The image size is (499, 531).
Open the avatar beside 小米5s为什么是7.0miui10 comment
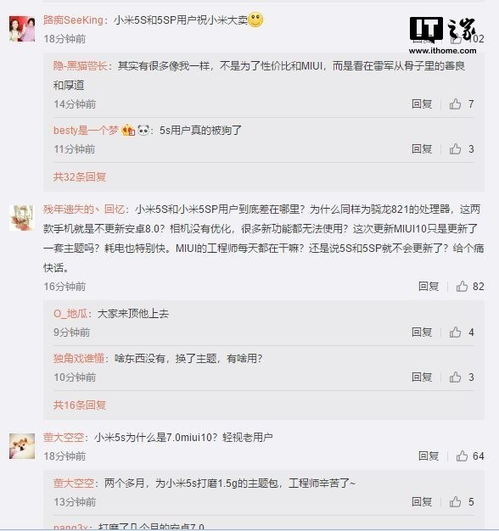pos(22,446)
